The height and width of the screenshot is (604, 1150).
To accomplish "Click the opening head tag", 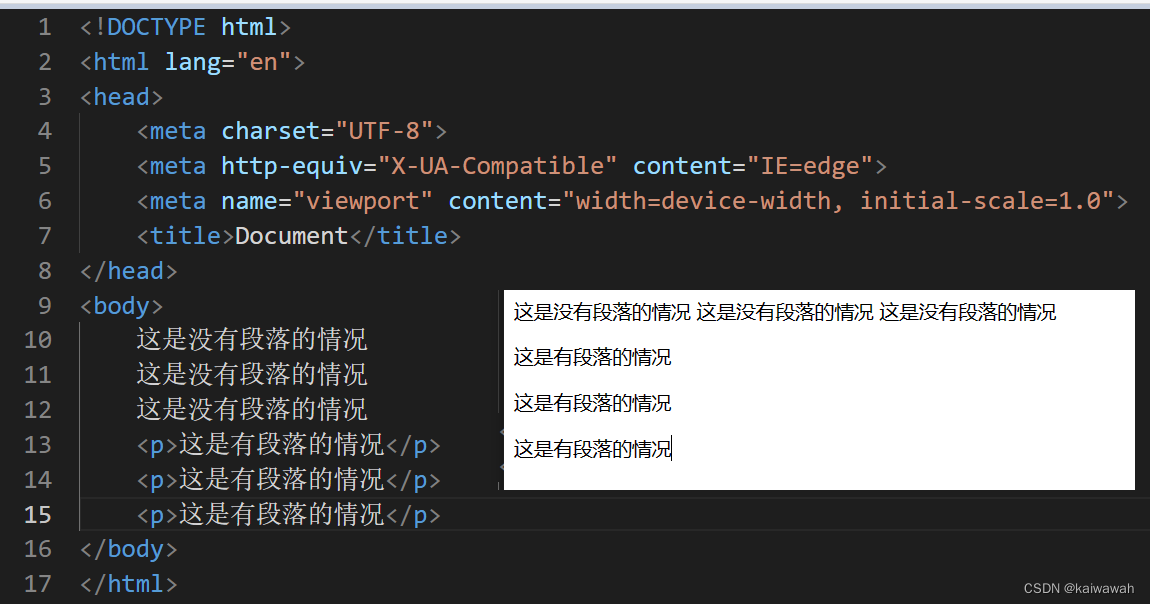I will point(120,96).
